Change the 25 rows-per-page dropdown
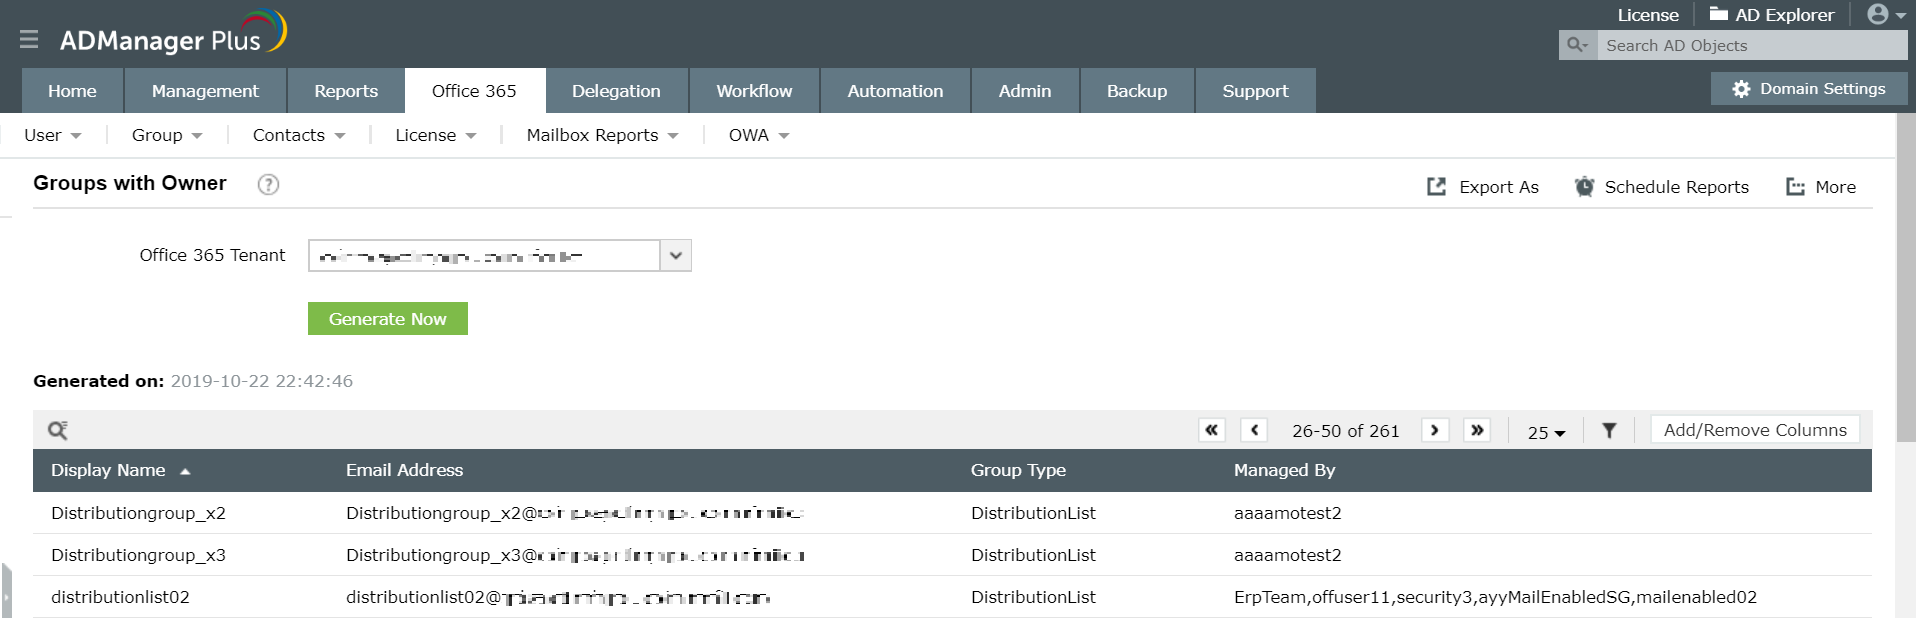Image resolution: width=1916 pixels, height=618 pixels. coord(1546,432)
